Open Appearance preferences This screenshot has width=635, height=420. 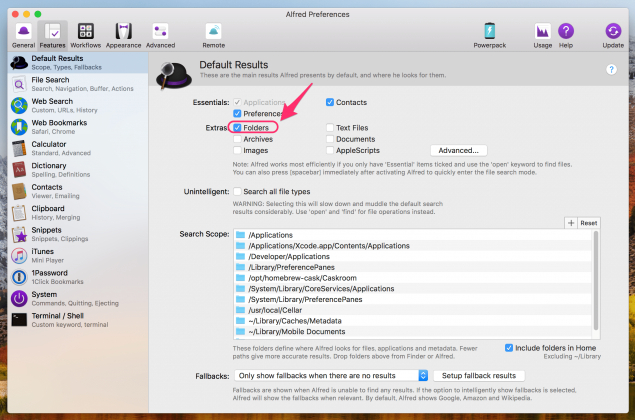(123, 36)
